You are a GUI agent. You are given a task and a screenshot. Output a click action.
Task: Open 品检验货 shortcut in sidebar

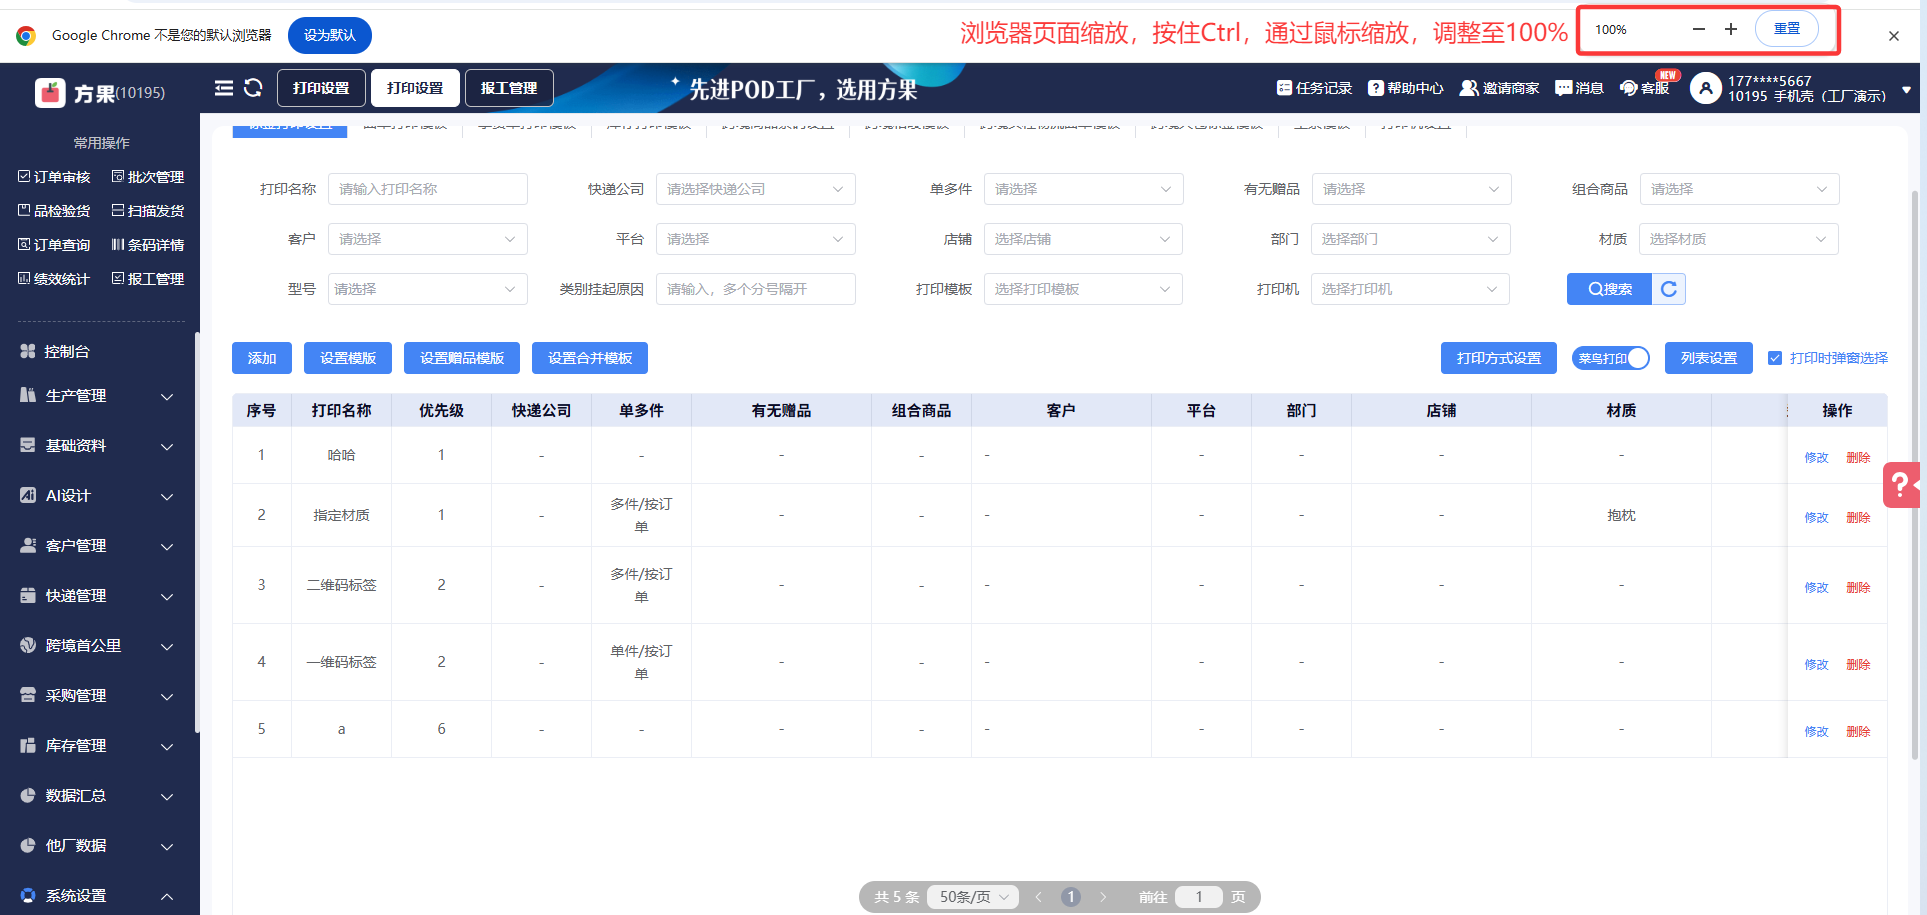[54, 211]
